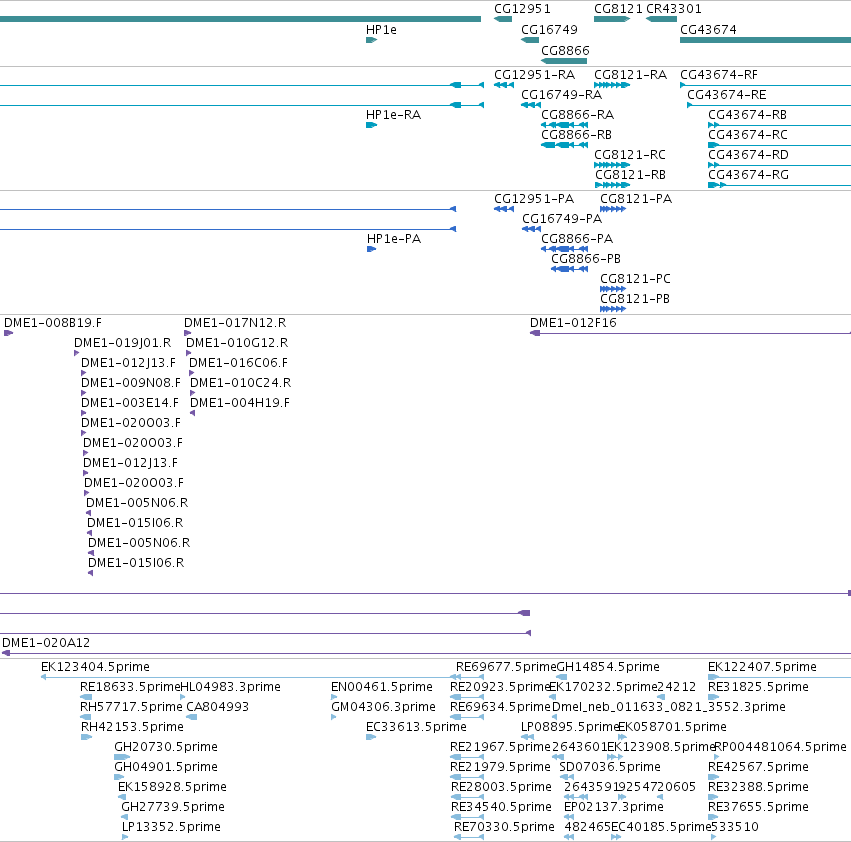This screenshot has width=851, height=842.
Task: Click the RE31825.5prime EST label
Action: 758,687
